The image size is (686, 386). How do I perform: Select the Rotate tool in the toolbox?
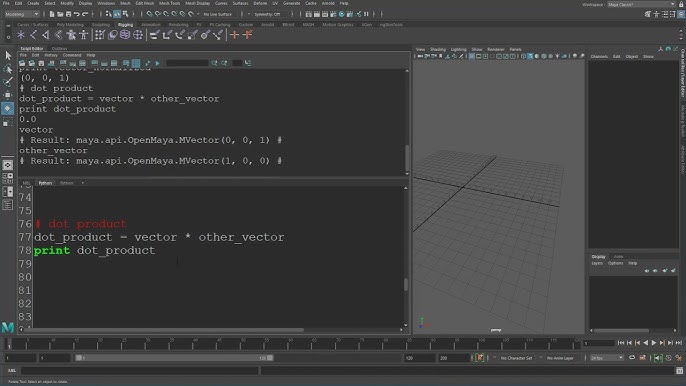pyautogui.click(x=7, y=109)
